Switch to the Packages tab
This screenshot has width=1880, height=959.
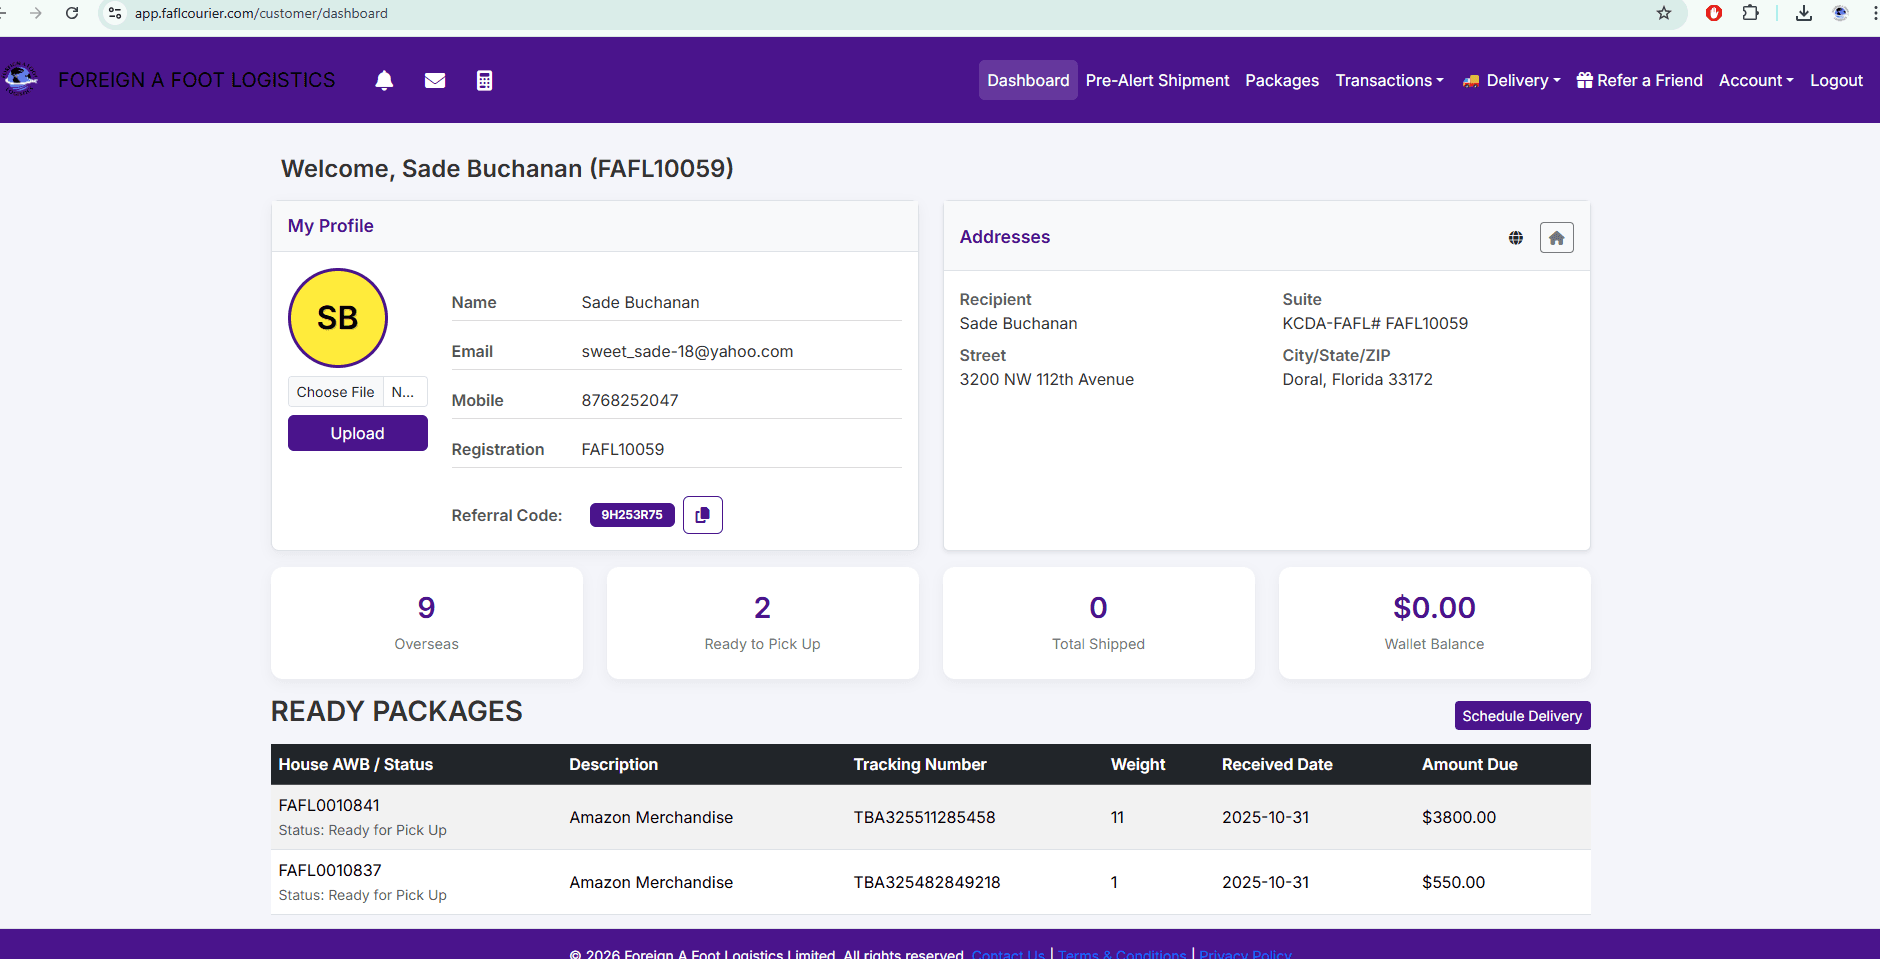click(x=1281, y=80)
